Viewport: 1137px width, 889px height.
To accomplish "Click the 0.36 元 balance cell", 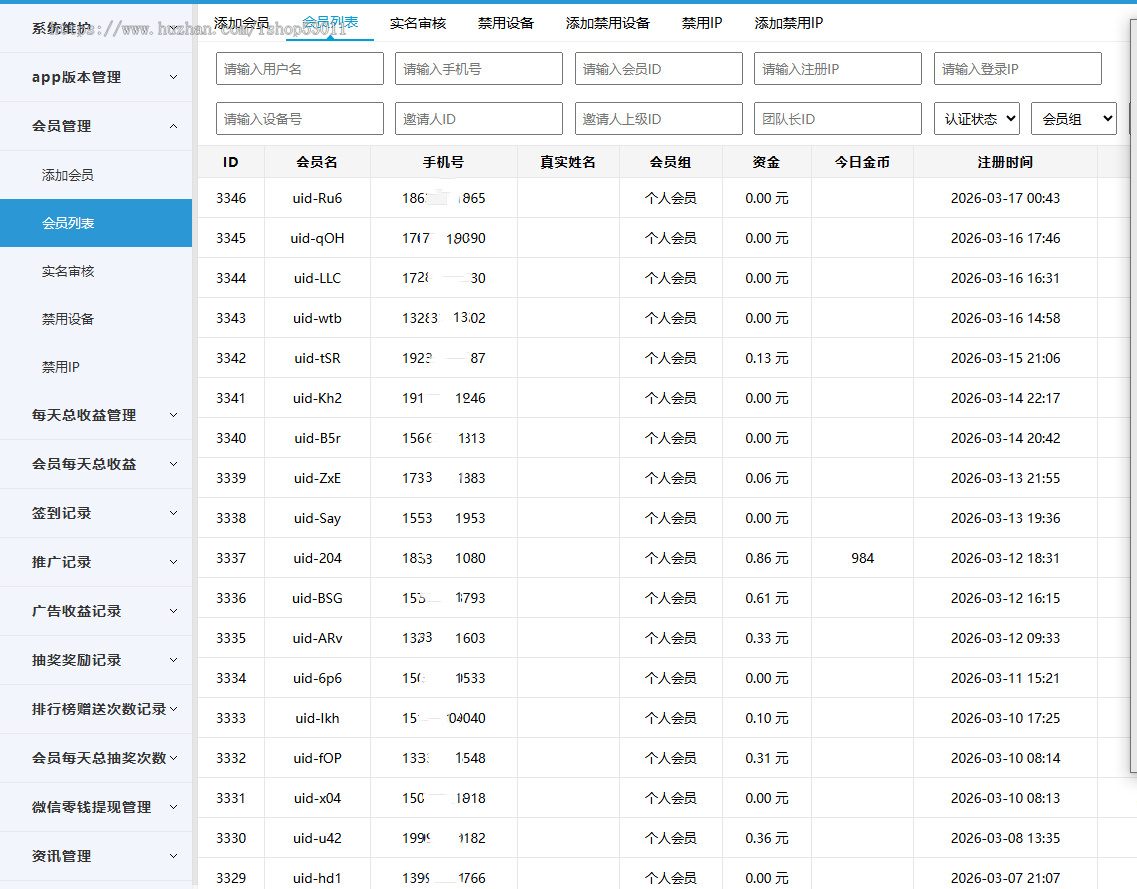I will (766, 838).
